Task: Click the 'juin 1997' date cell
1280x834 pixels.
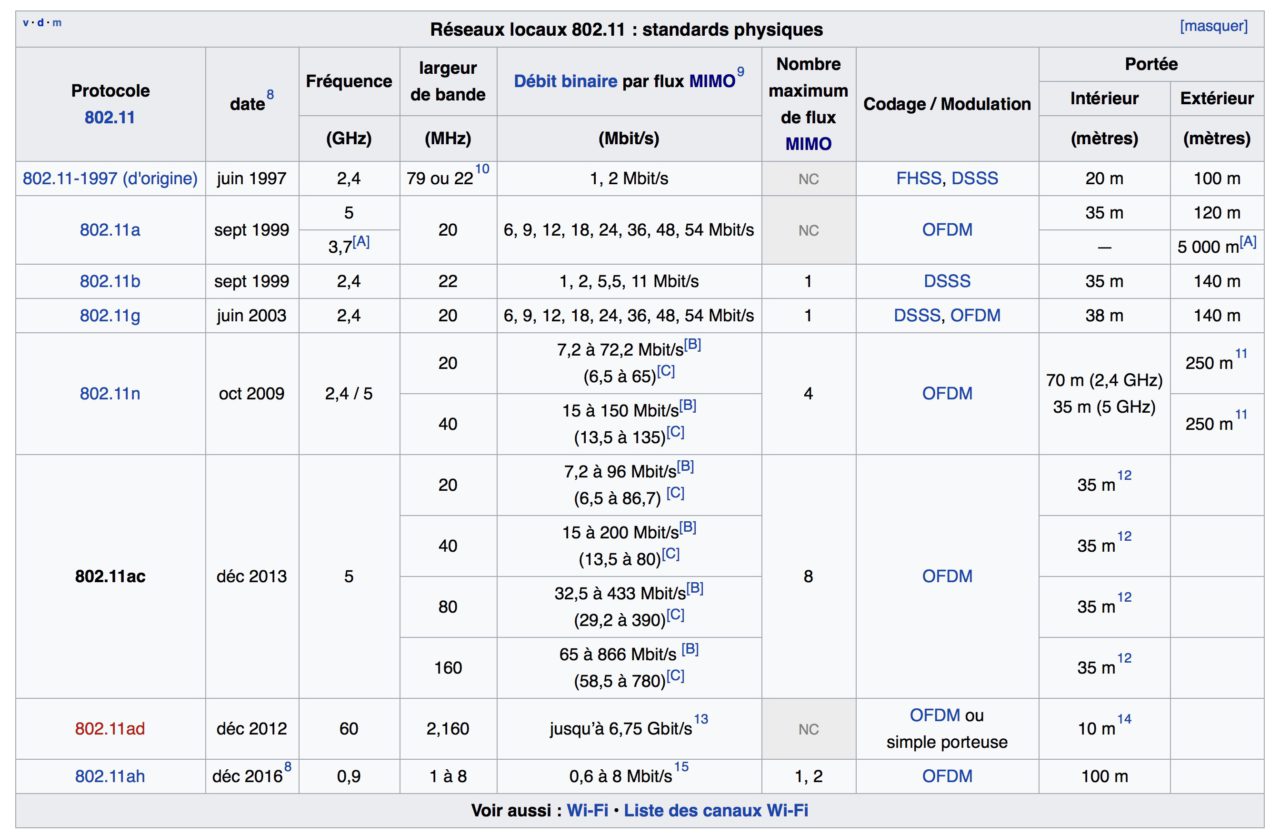Action: tap(251, 179)
